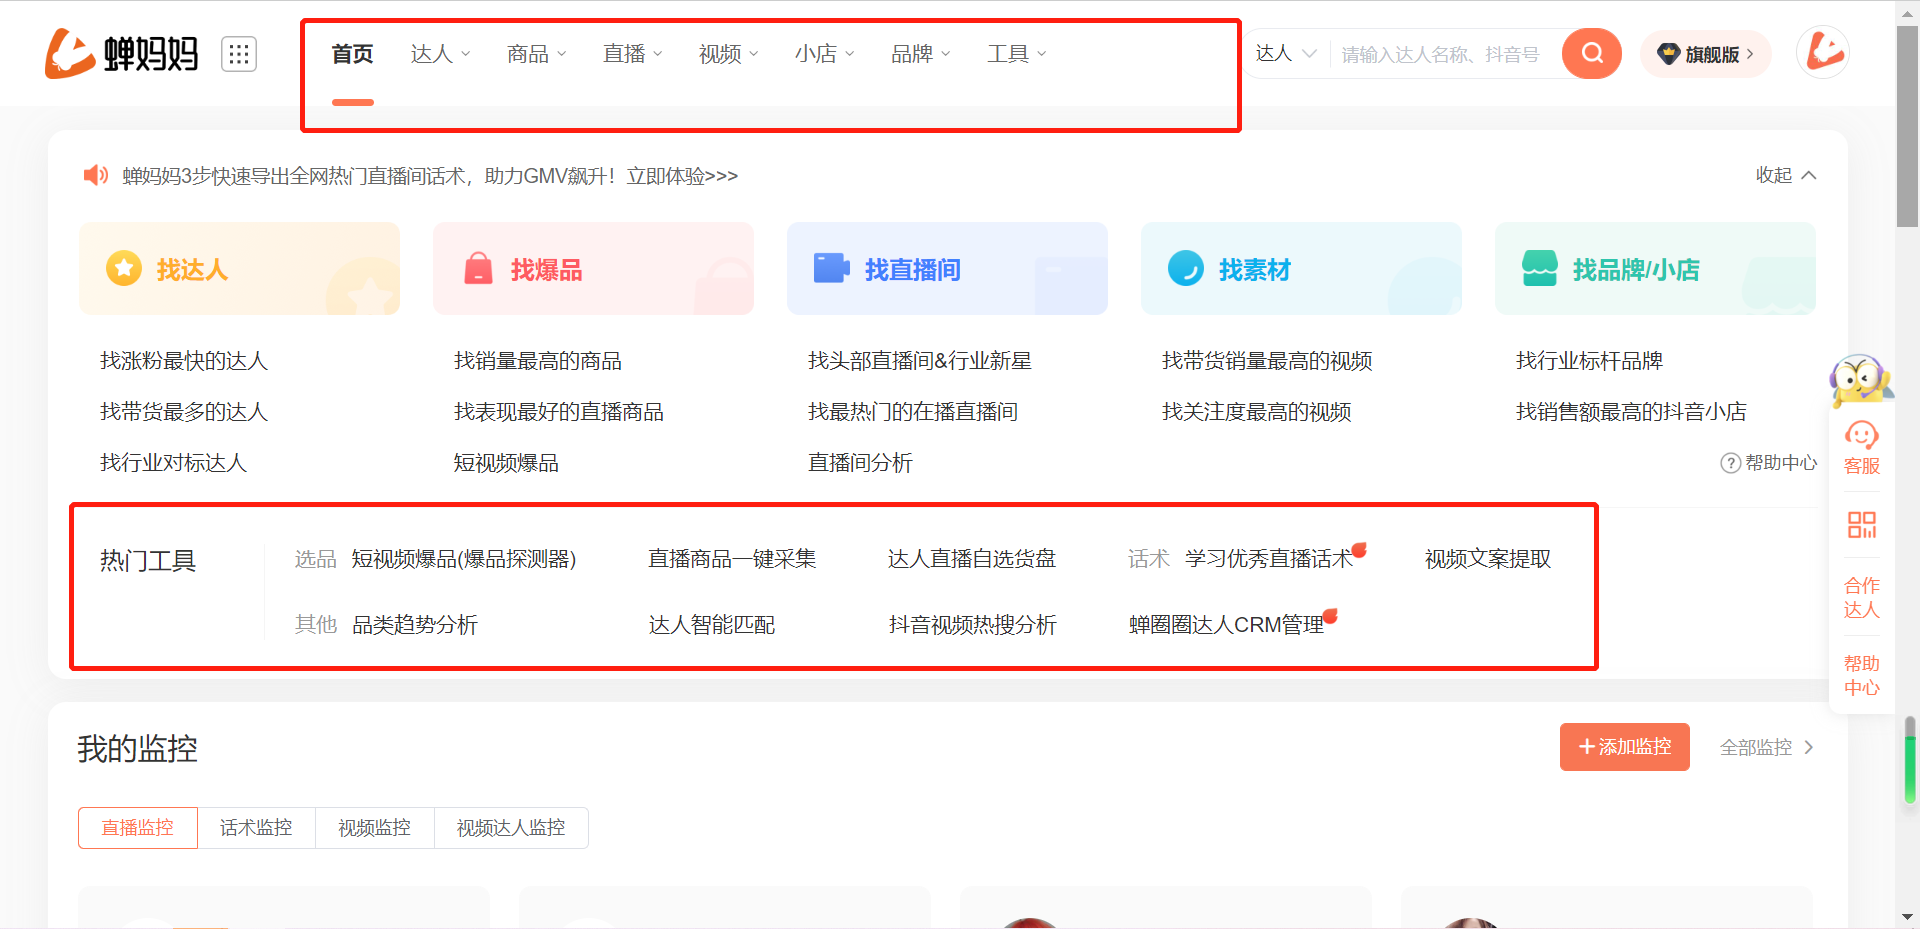
Task: Expand the 商品 navigation menu
Action: point(536,54)
